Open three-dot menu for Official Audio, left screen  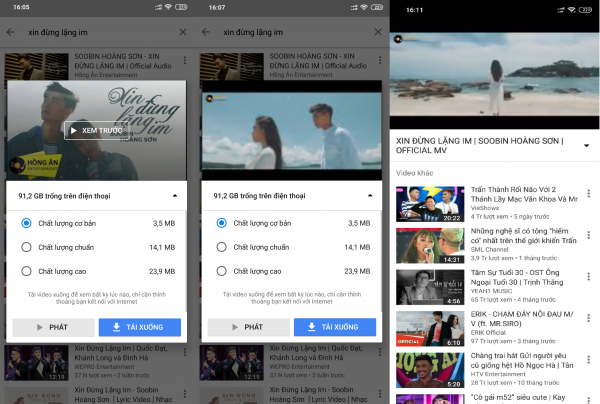click(x=185, y=60)
